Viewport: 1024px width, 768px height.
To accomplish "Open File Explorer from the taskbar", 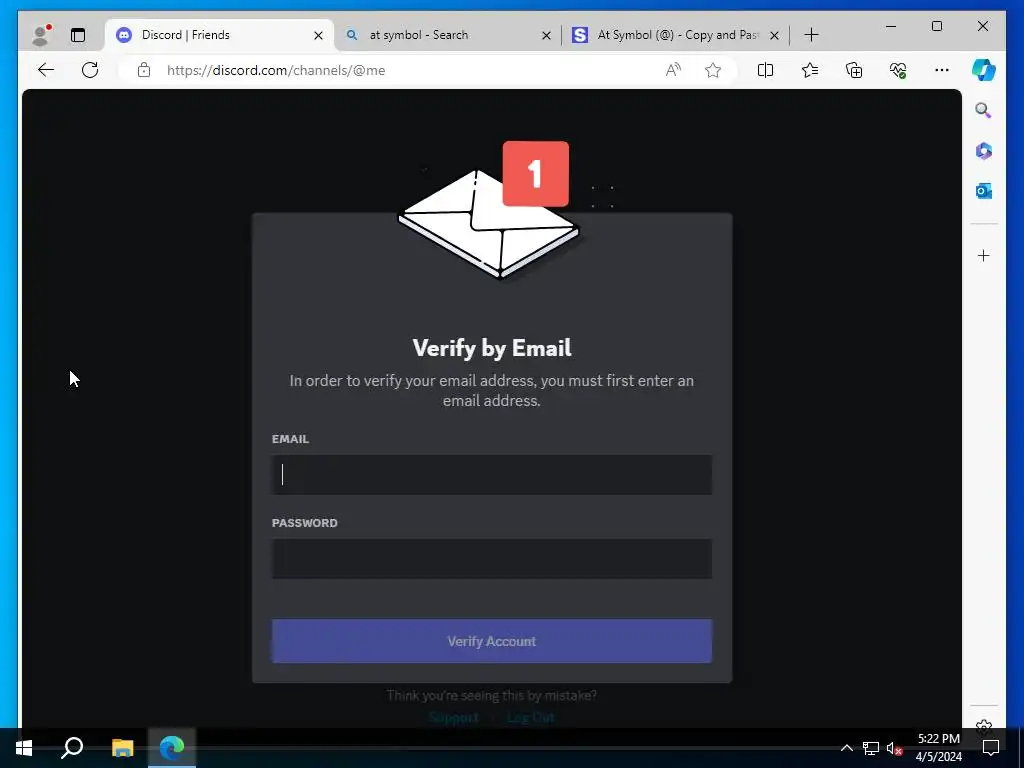I will click(122, 748).
